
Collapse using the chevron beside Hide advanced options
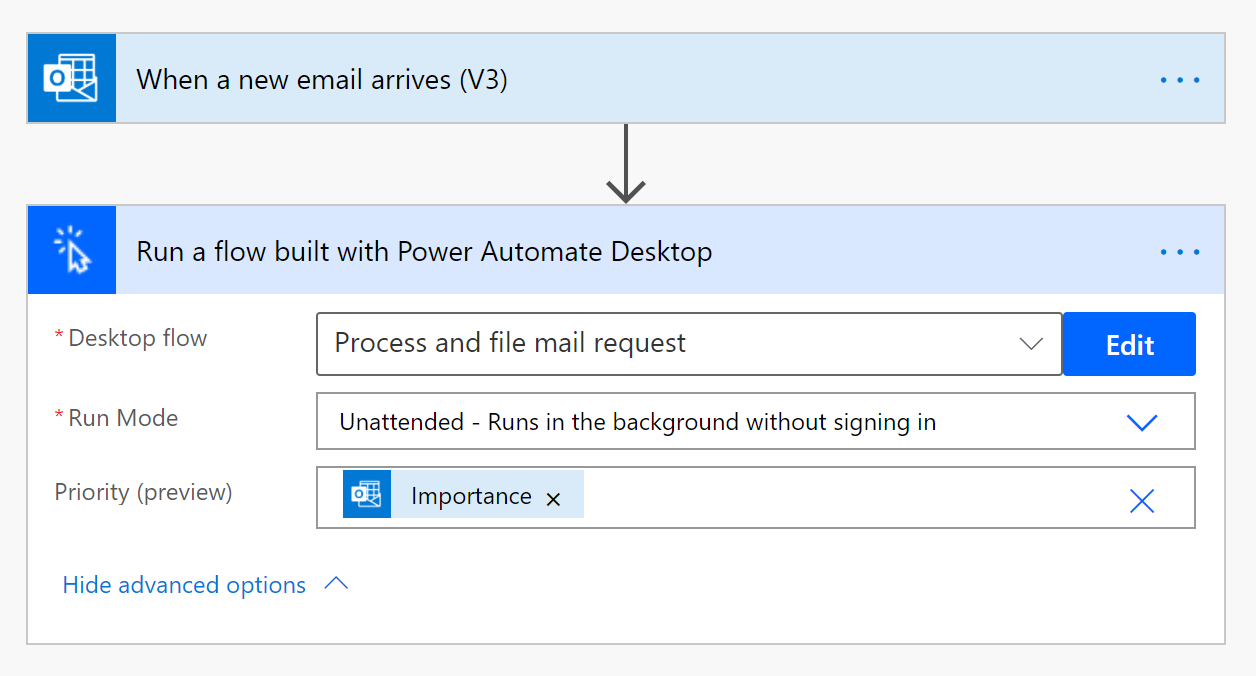pos(337,584)
